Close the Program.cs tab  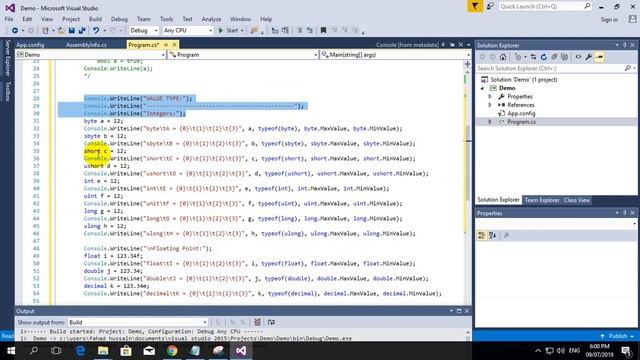pos(174,44)
